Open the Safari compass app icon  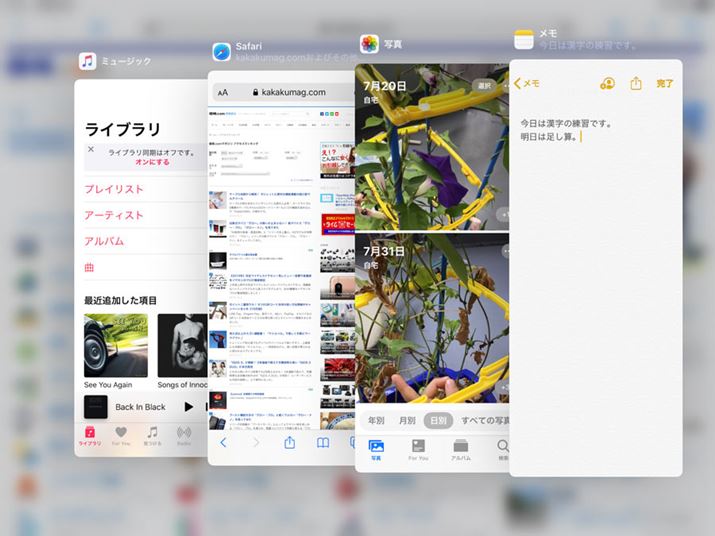click(x=221, y=51)
